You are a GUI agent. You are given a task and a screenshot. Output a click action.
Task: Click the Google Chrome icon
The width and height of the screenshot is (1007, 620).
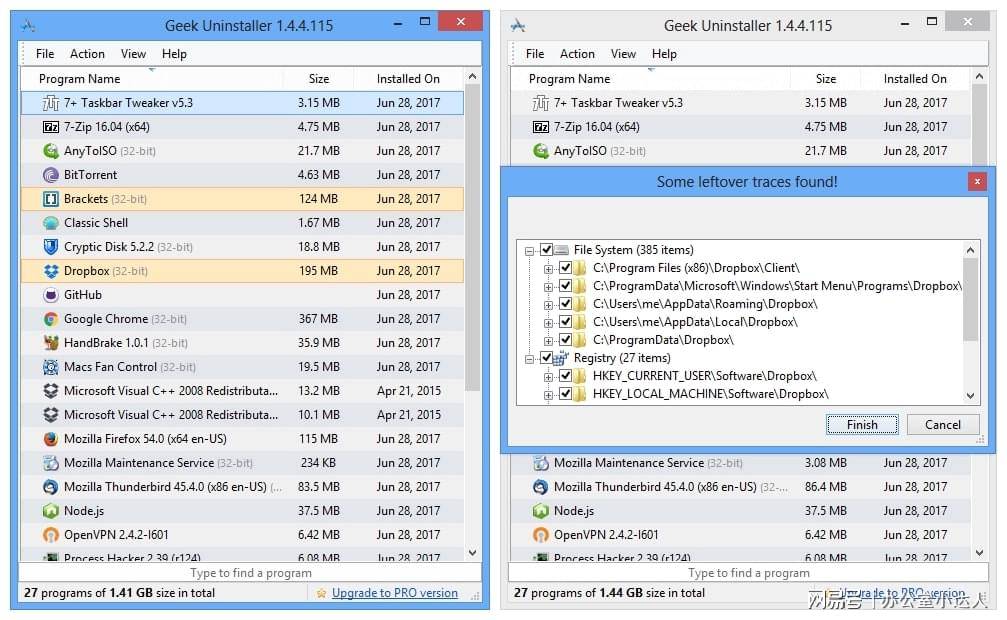tap(51, 319)
